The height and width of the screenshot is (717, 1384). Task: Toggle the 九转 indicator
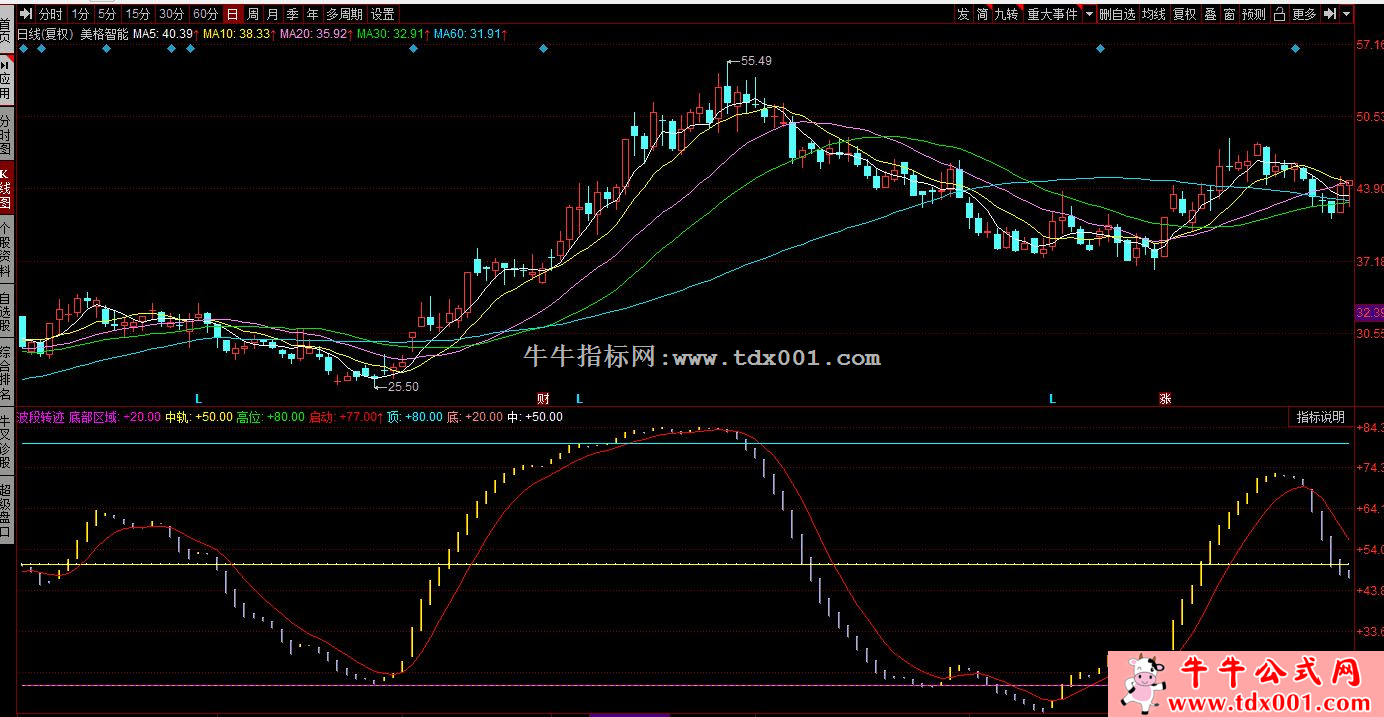click(x=1008, y=14)
